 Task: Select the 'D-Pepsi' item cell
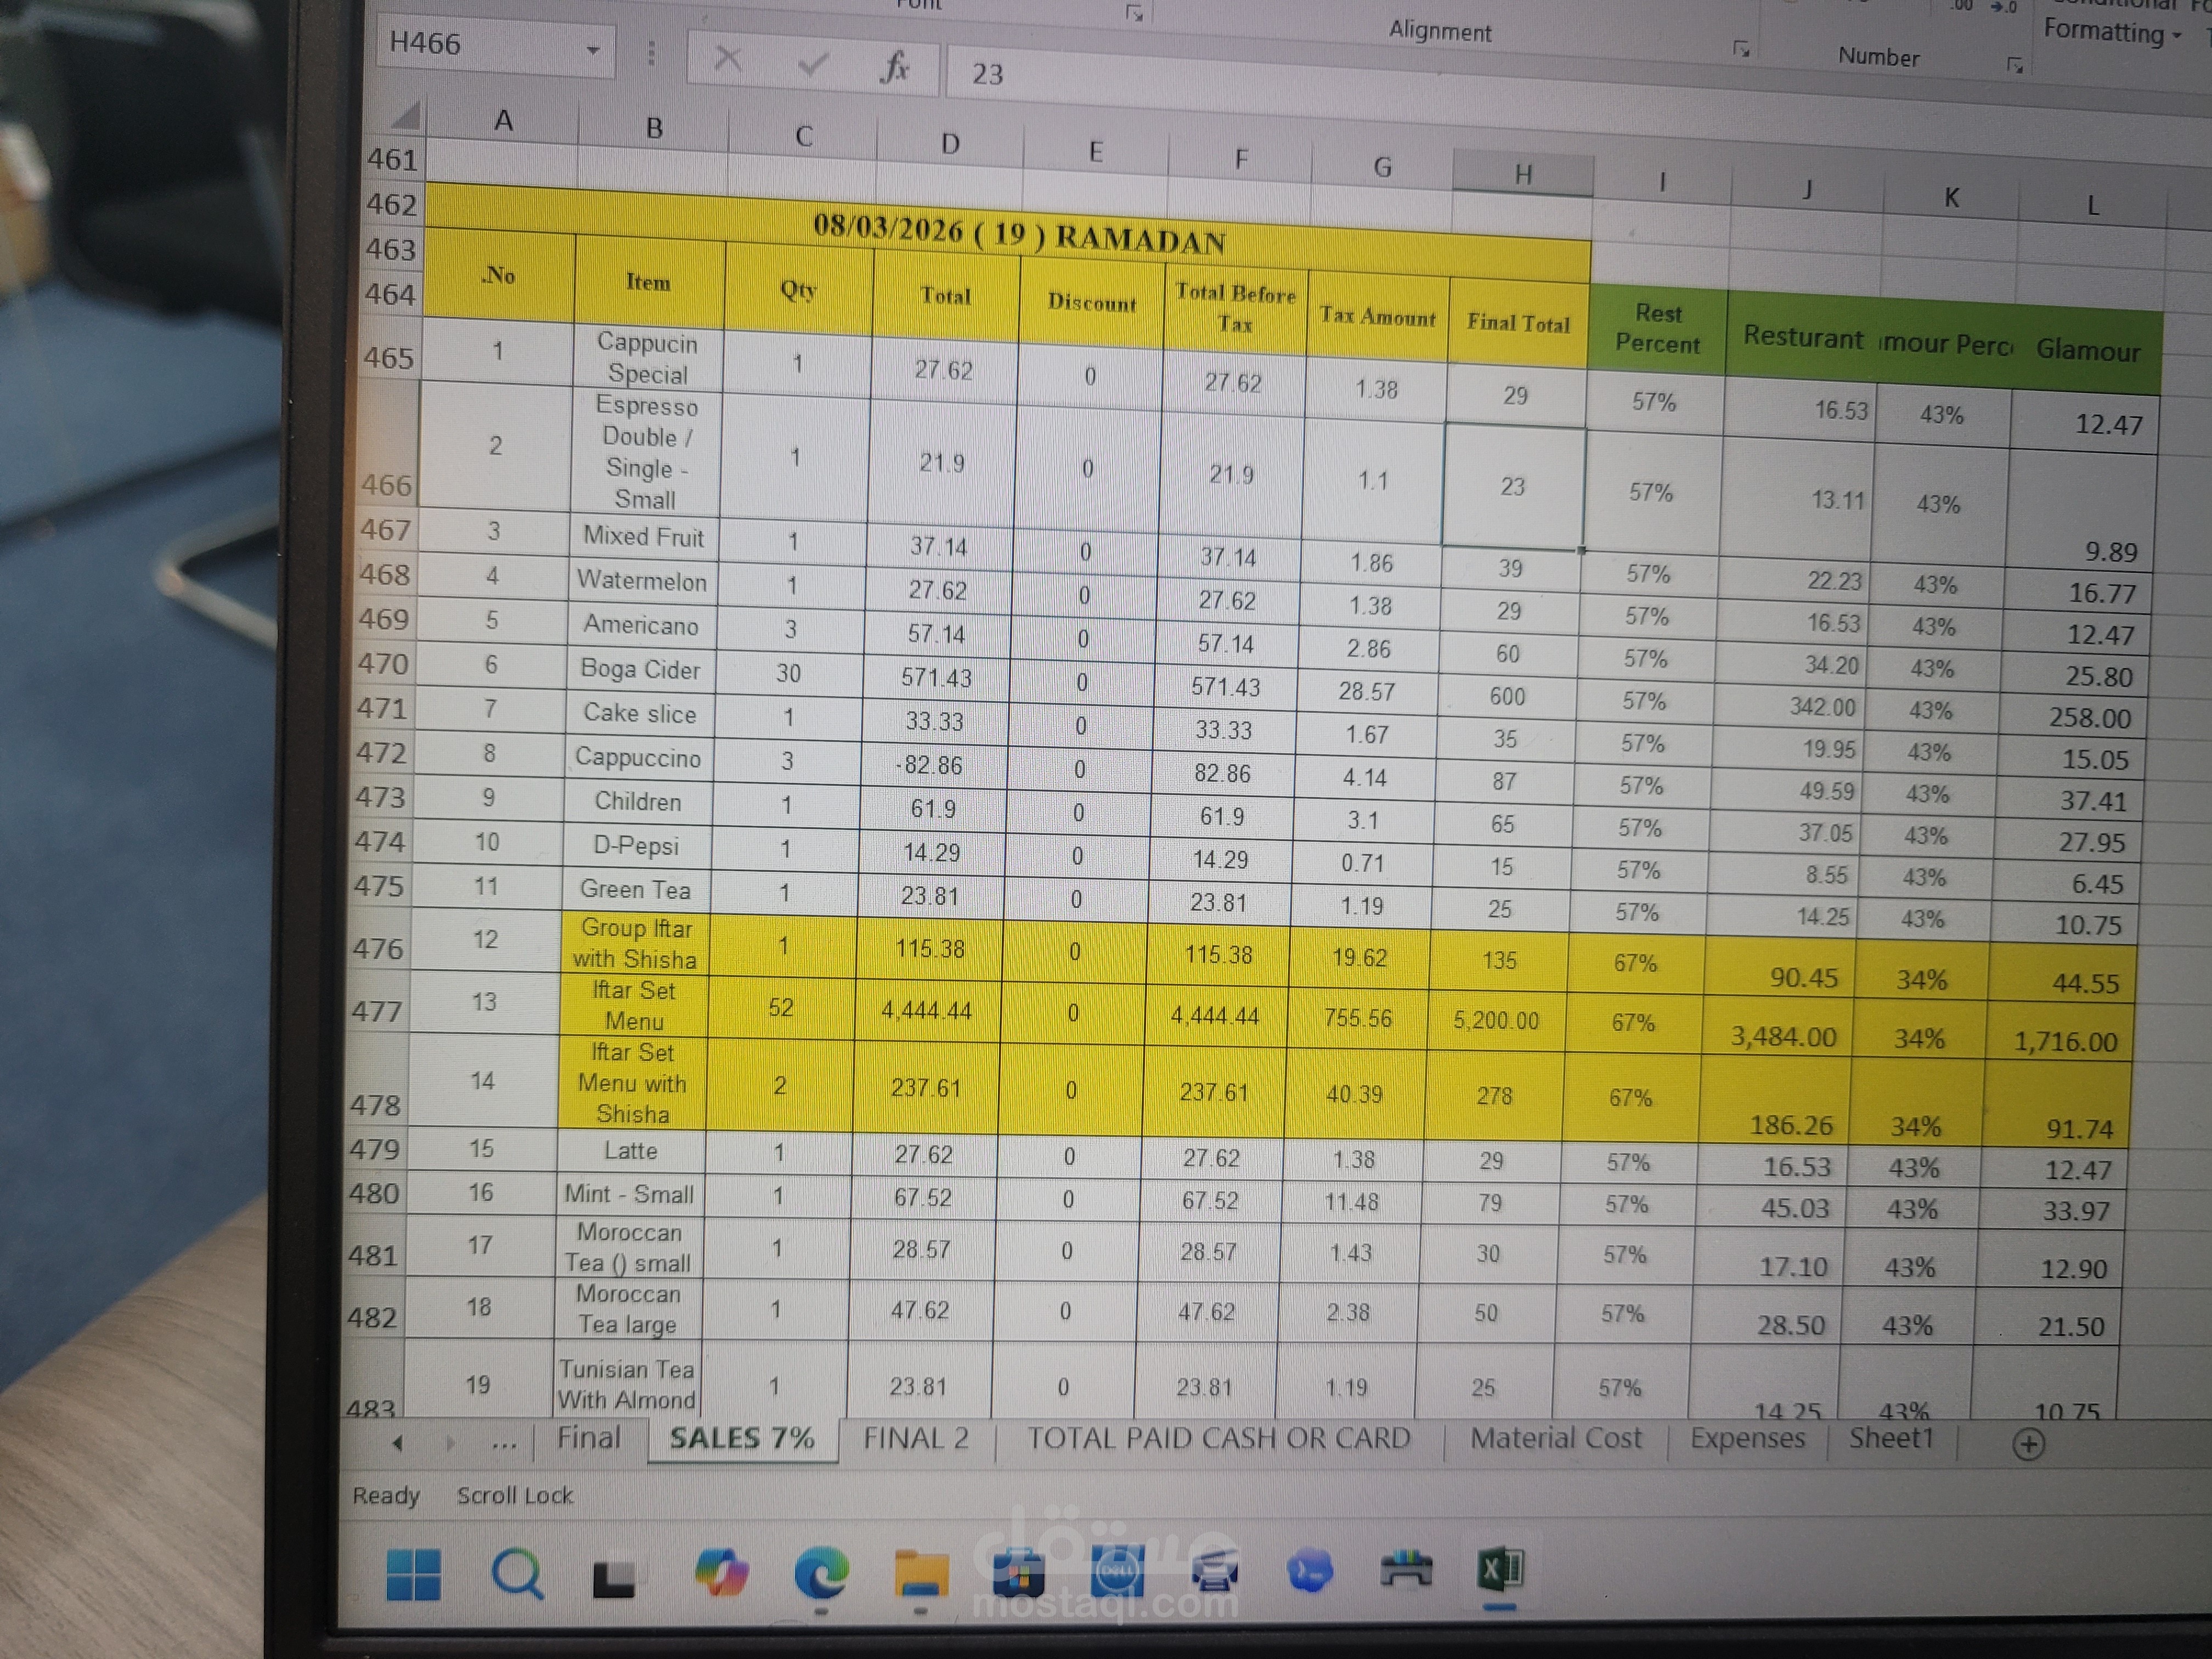(x=636, y=846)
